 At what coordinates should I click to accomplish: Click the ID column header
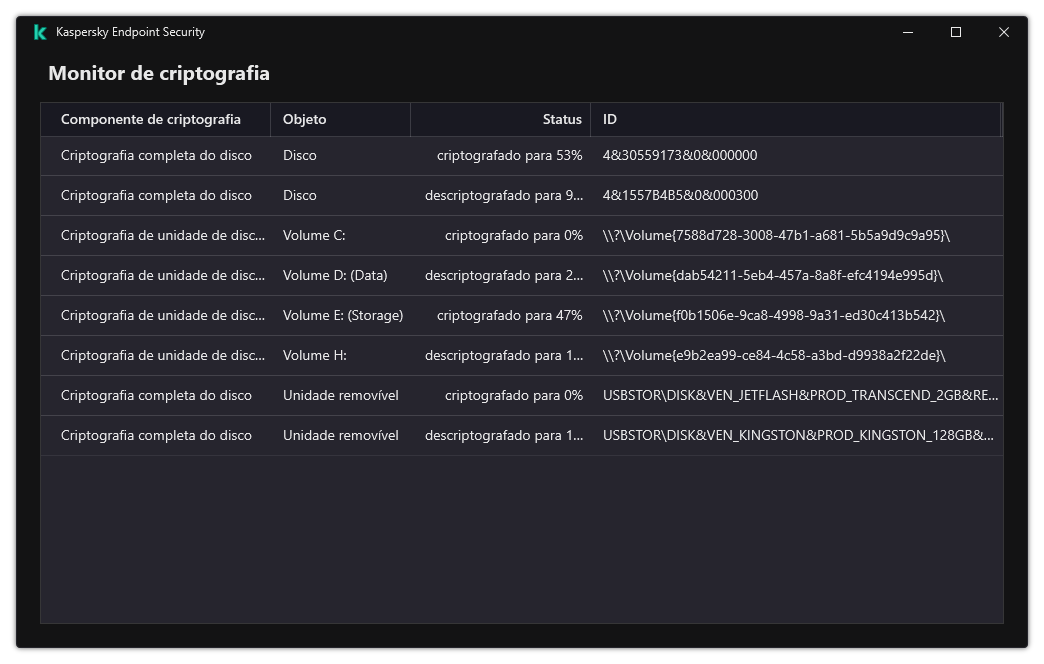tap(610, 119)
